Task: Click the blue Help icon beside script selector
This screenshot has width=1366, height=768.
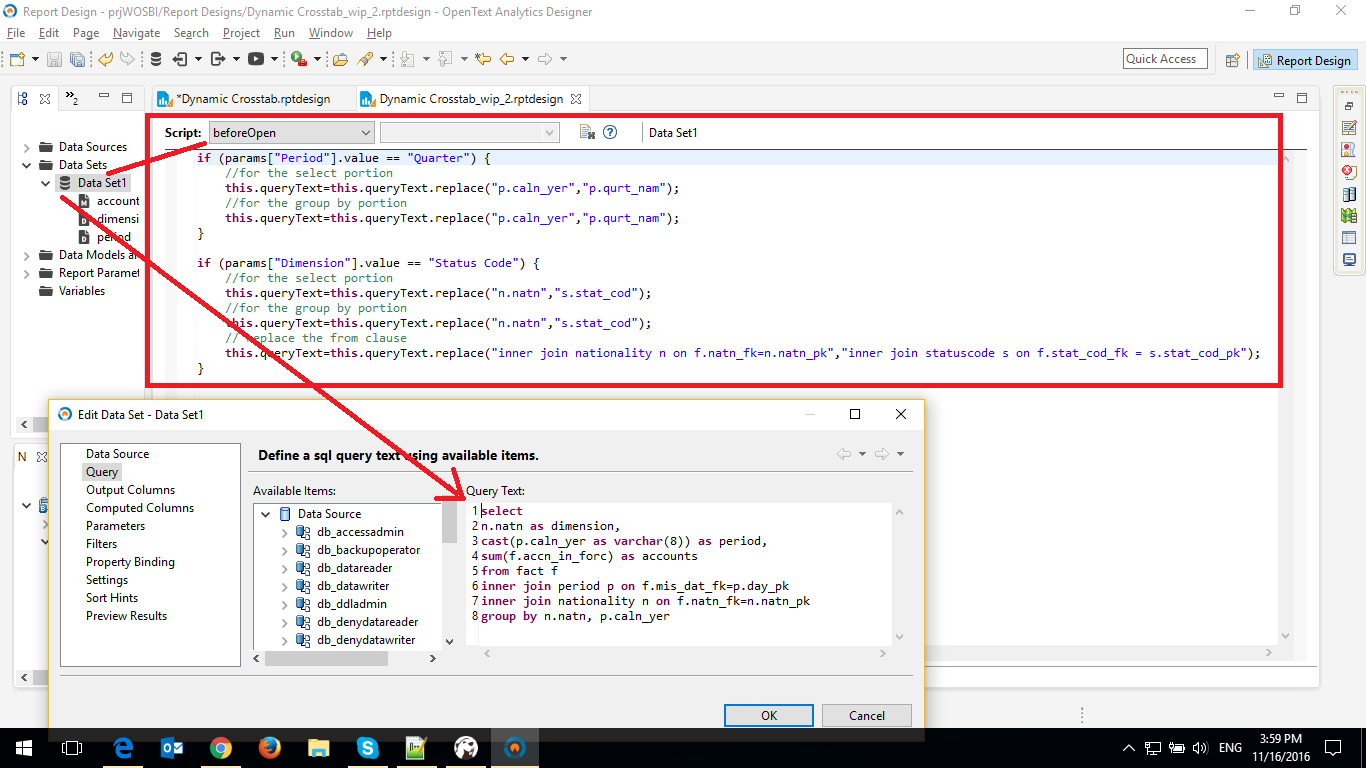Action: pos(610,132)
